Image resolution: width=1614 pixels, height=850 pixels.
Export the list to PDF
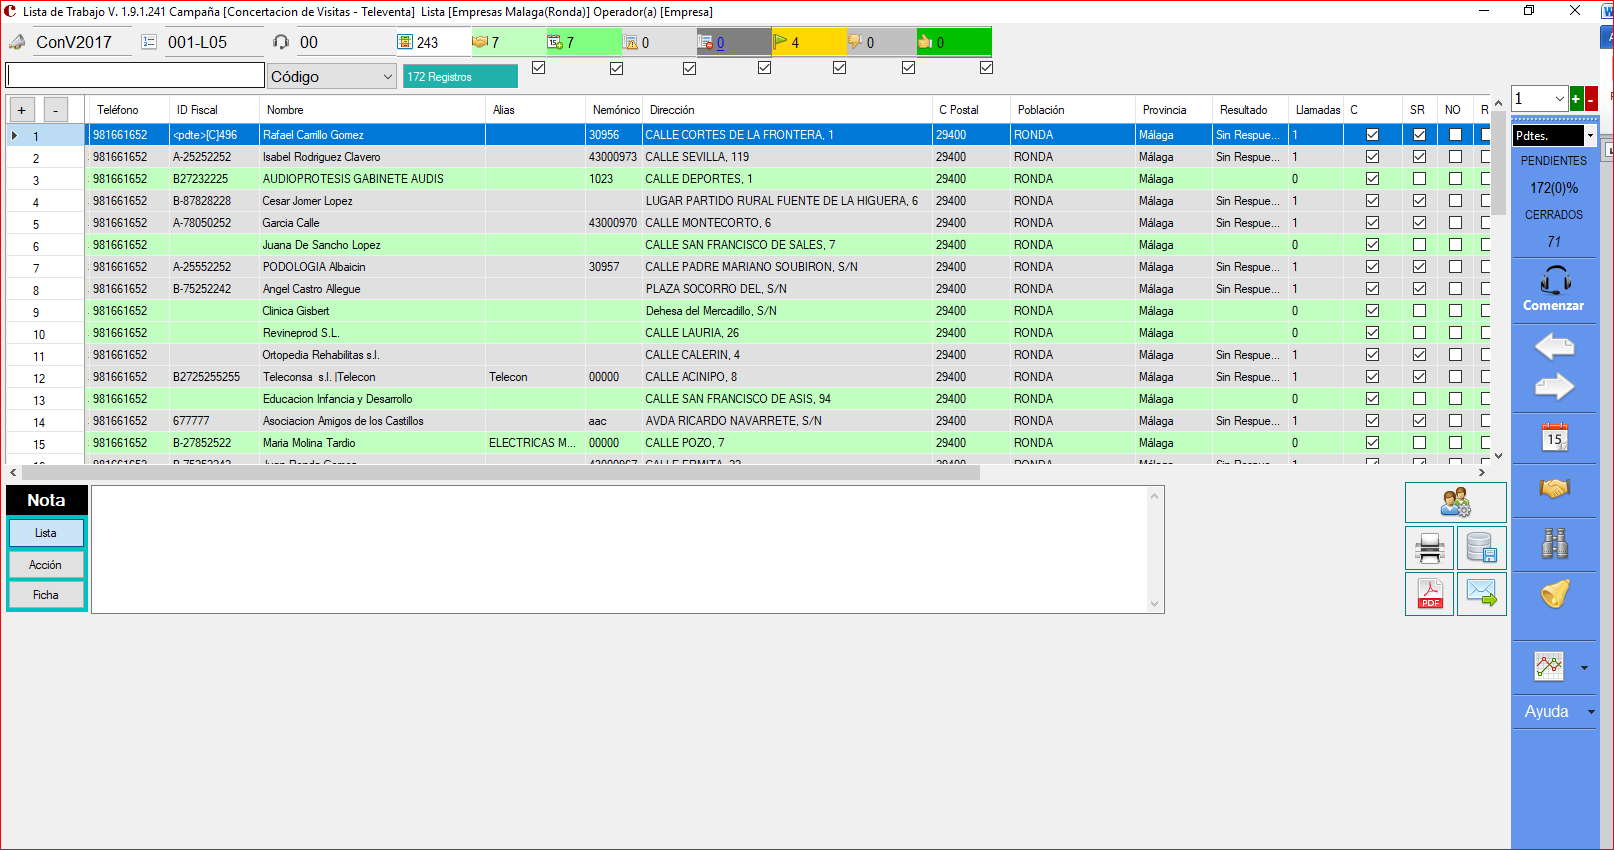tap(1430, 594)
